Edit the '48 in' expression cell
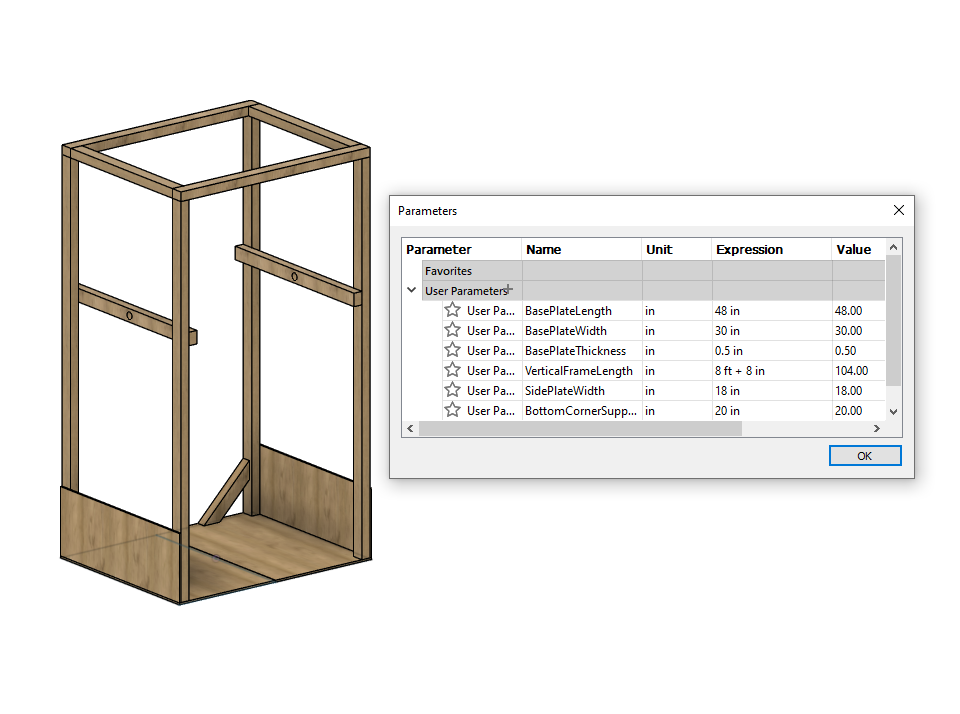Viewport: 960px width, 714px height. coord(771,310)
